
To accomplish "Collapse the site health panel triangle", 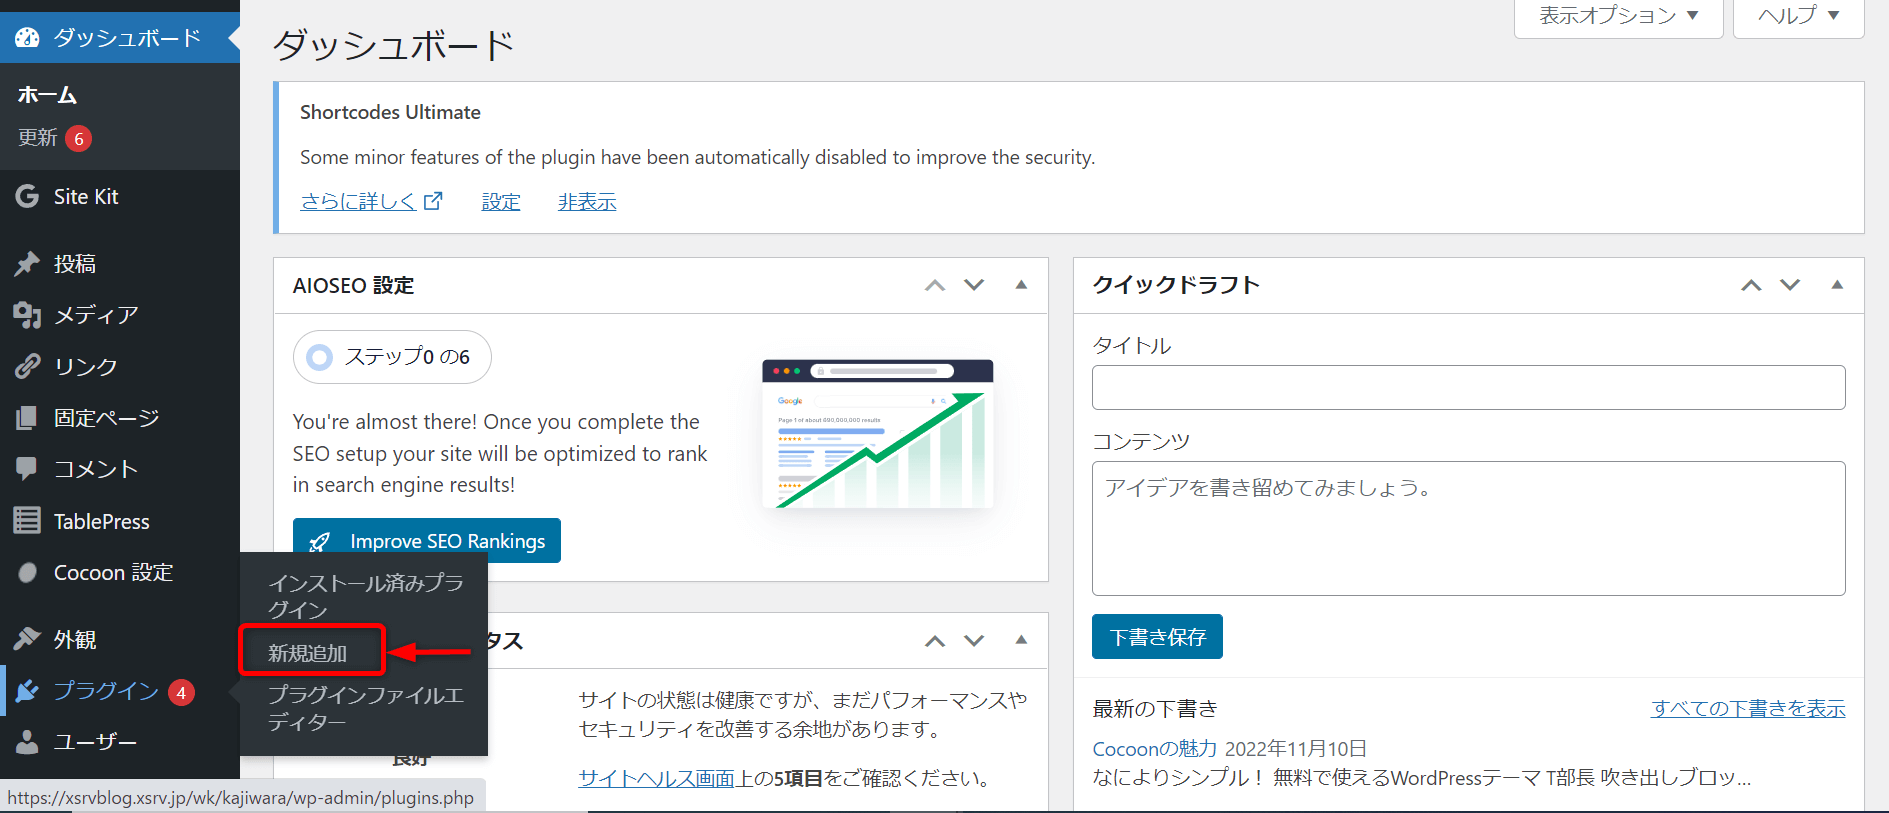I will click(x=1021, y=640).
